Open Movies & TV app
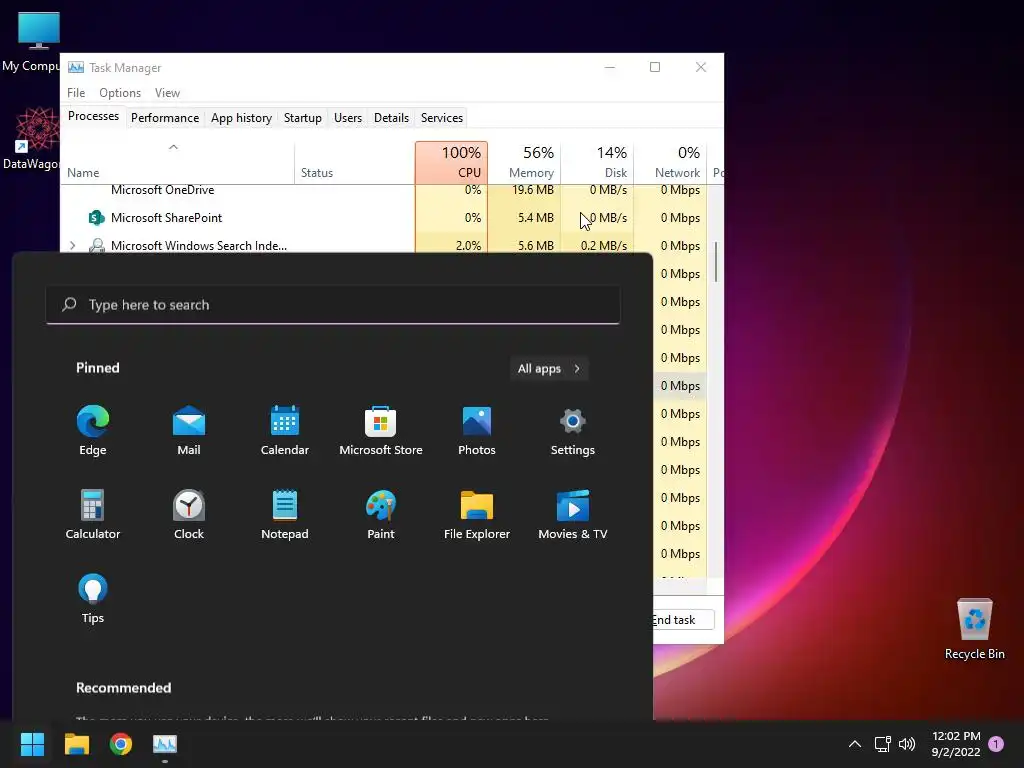Viewport: 1024px width, 768px height. 573,514
